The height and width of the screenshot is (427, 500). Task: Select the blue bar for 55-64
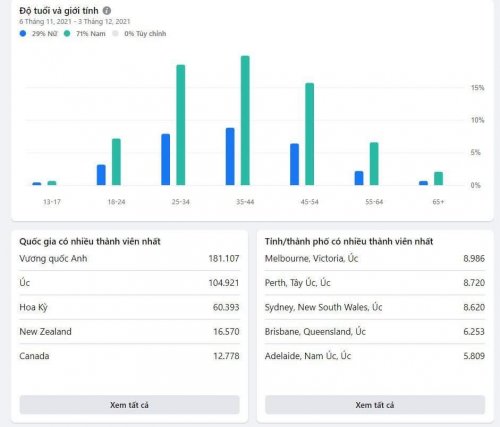click(359, 178)
